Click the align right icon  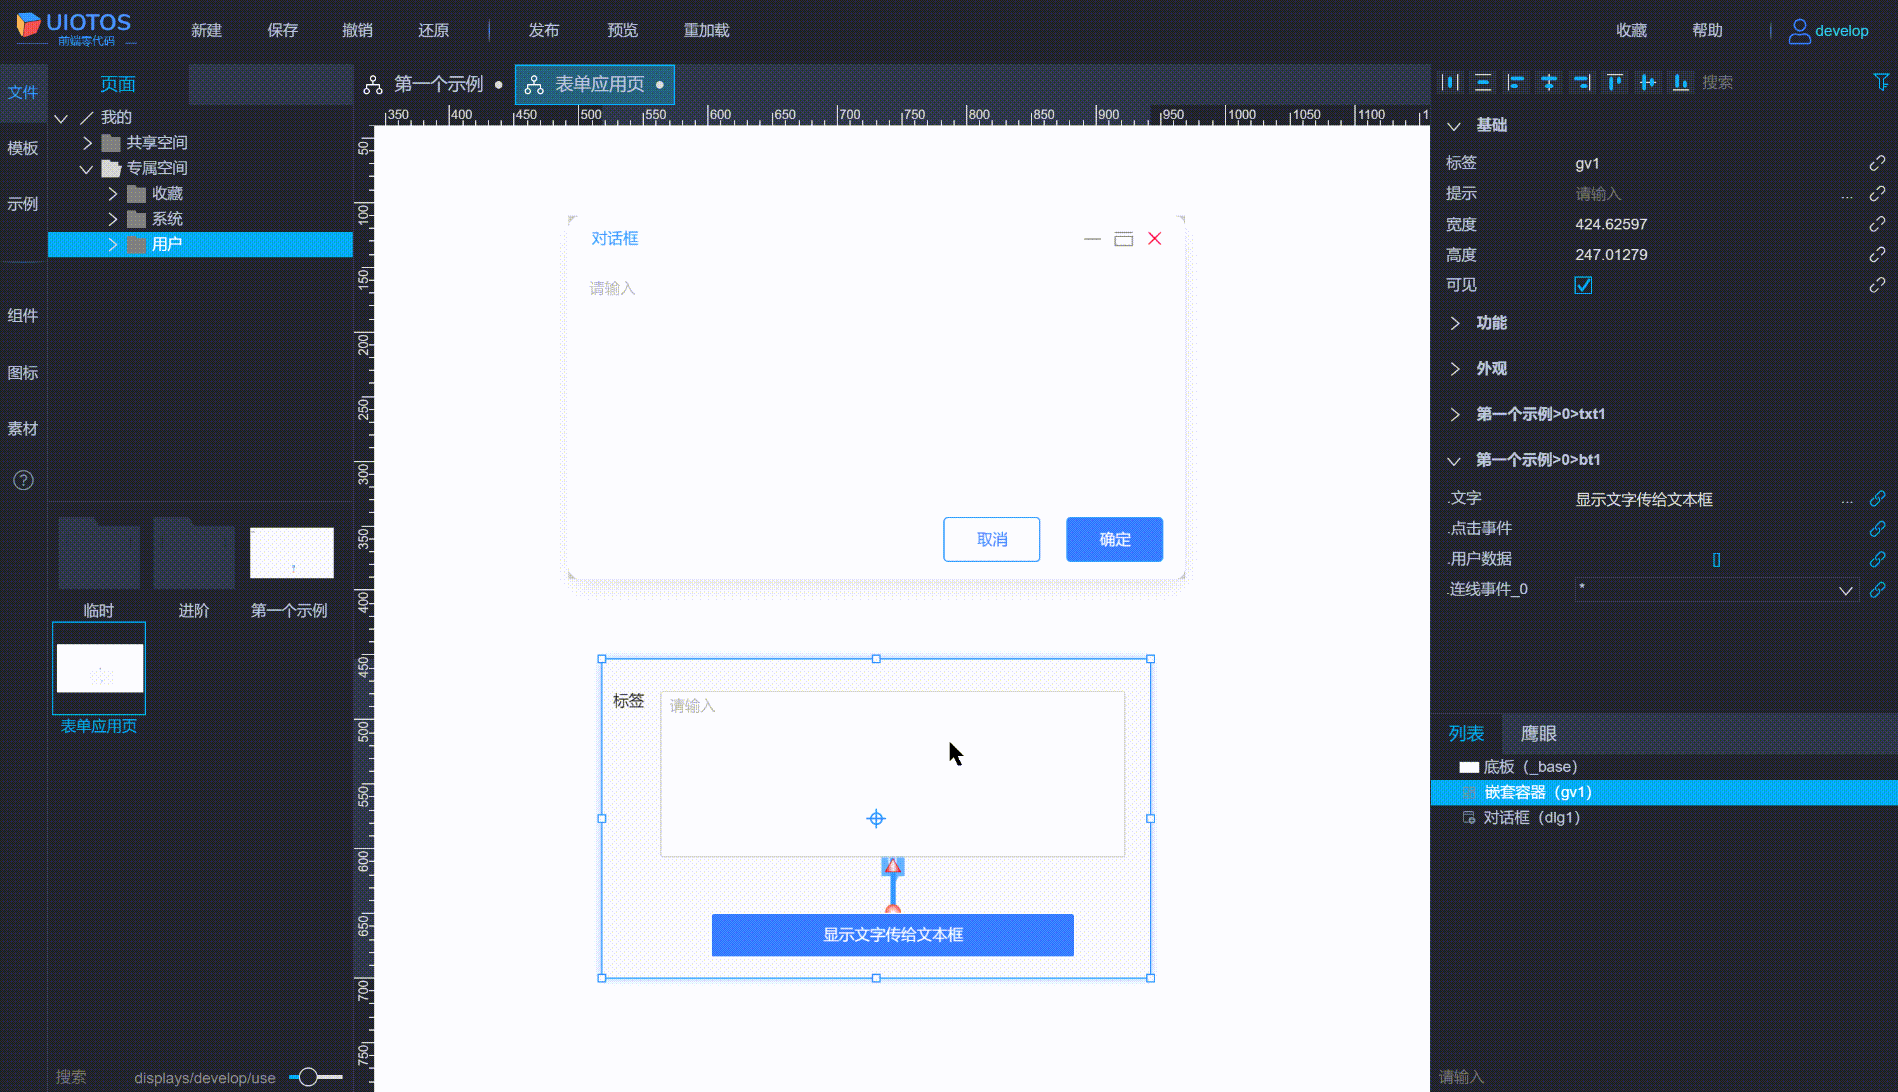[1582, 82]
